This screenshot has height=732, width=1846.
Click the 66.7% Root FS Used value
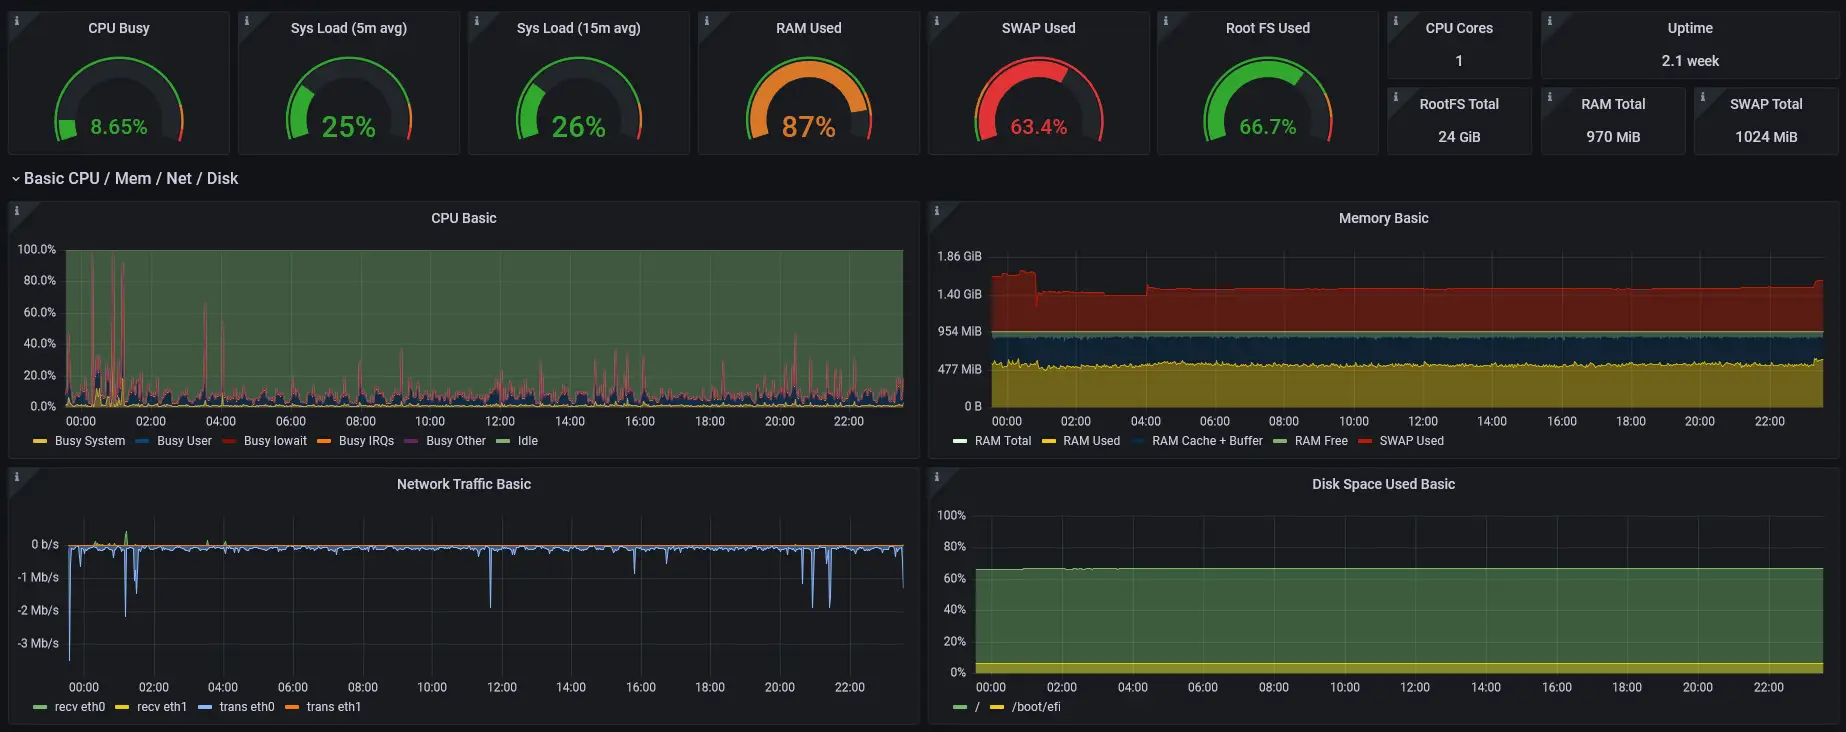click(x=1268, y=127)
